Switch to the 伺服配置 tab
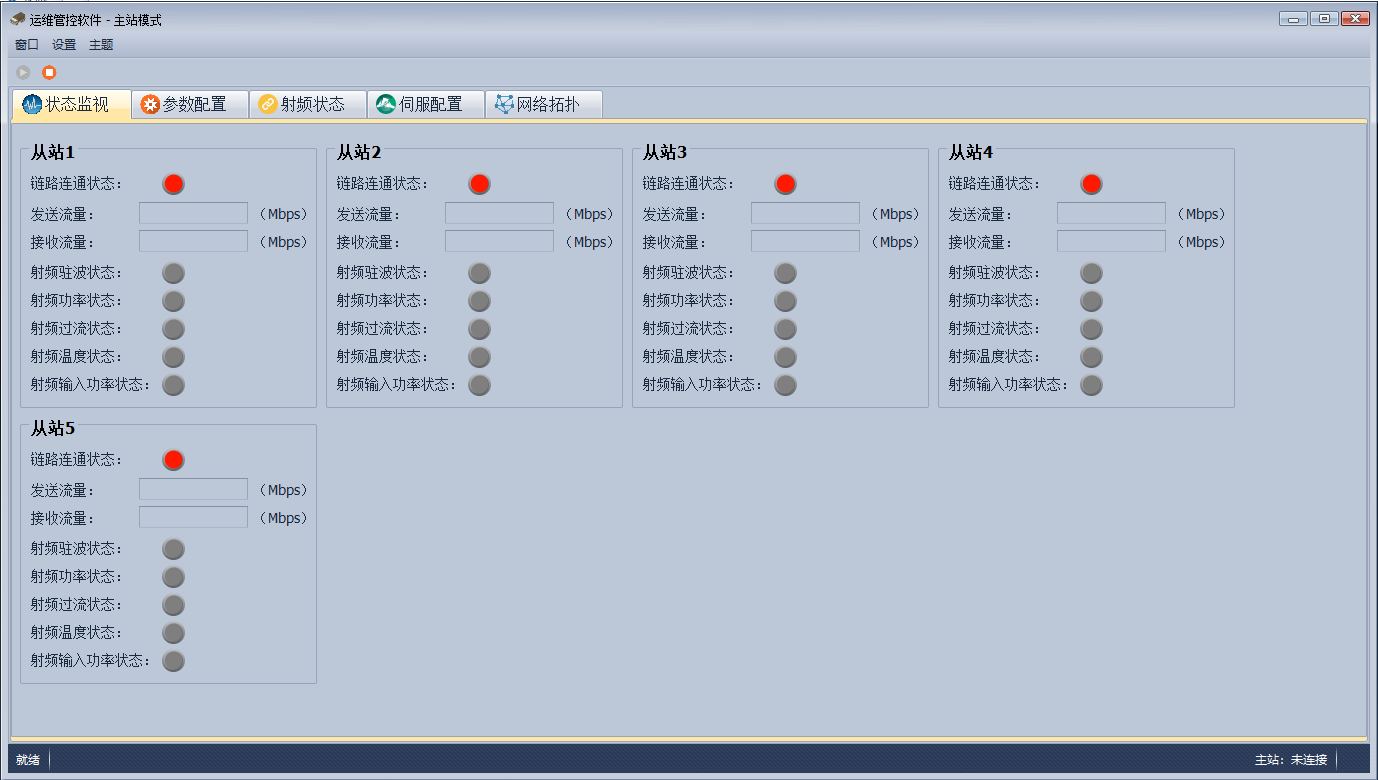 [426, 104]
